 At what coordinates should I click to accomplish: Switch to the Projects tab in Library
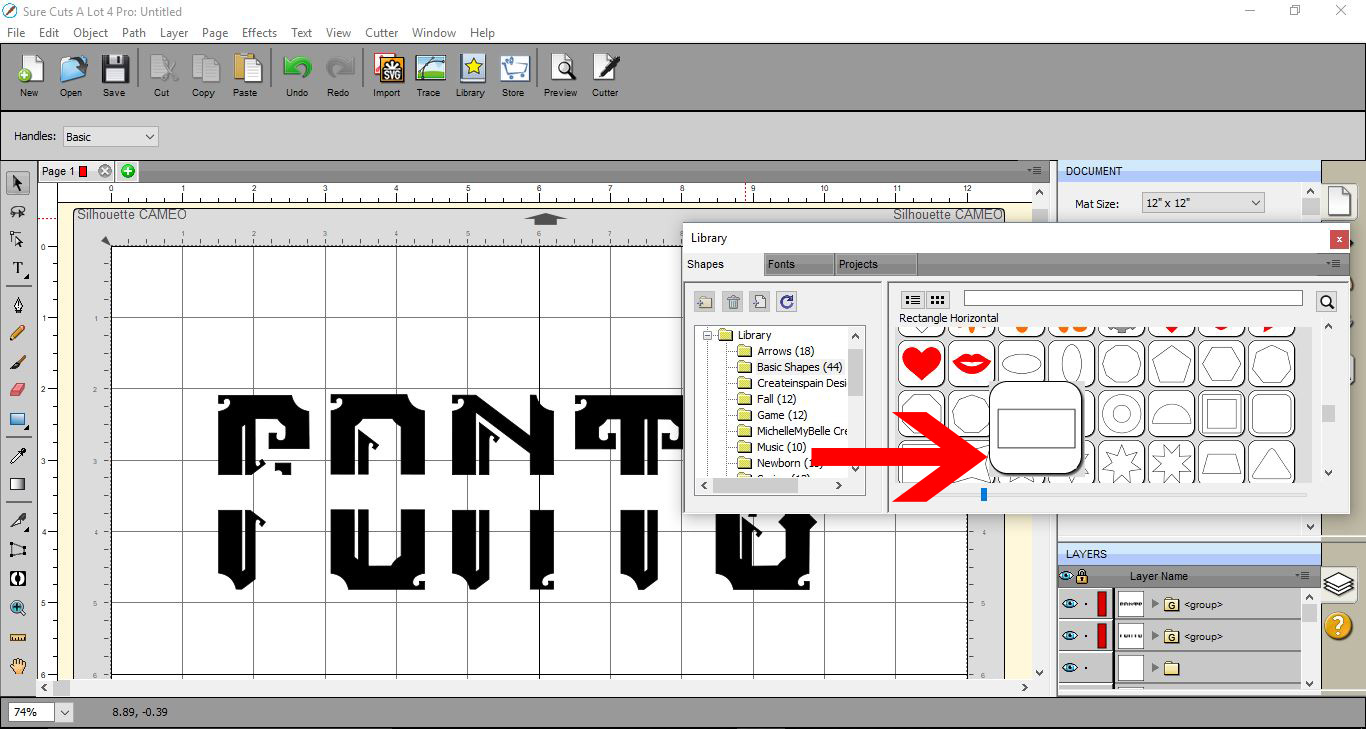point(874,264)
